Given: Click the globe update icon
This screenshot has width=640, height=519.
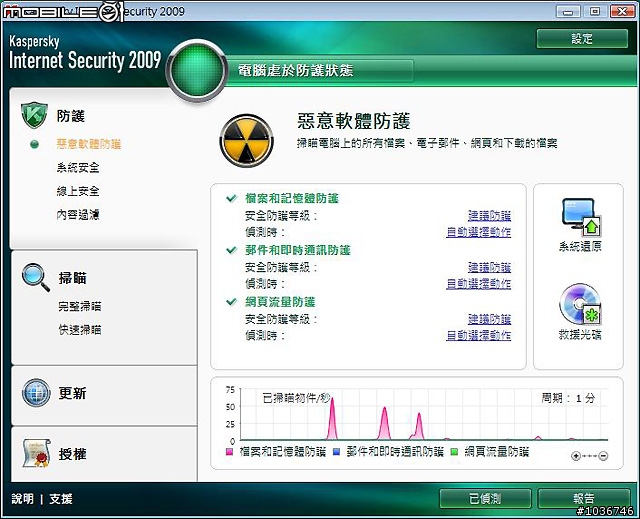Looking at the screenshot, I should click(36, 393).
